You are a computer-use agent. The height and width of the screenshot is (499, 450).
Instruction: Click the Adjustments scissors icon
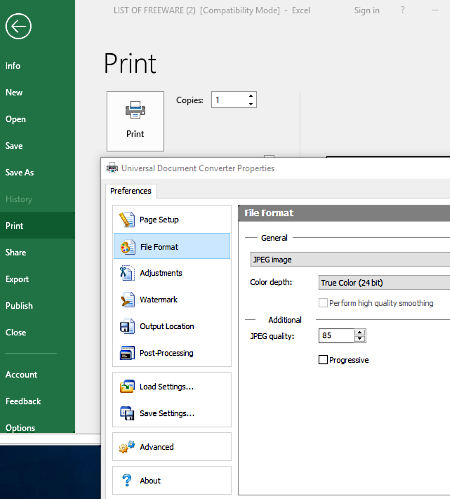coord(127,273)
